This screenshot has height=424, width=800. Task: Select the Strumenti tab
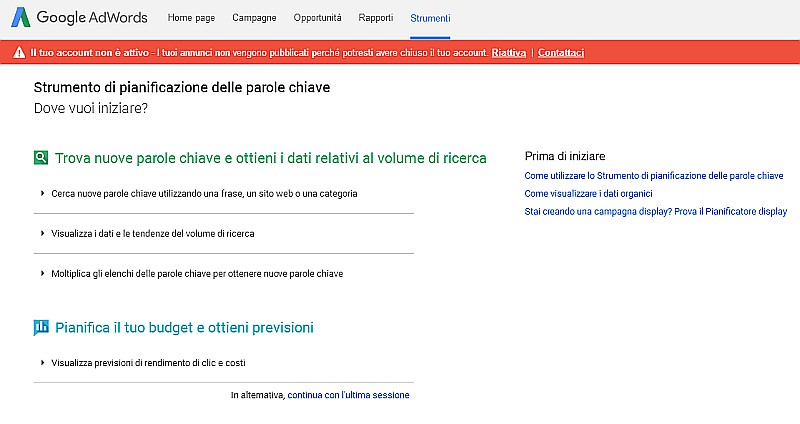pos(430,18)
